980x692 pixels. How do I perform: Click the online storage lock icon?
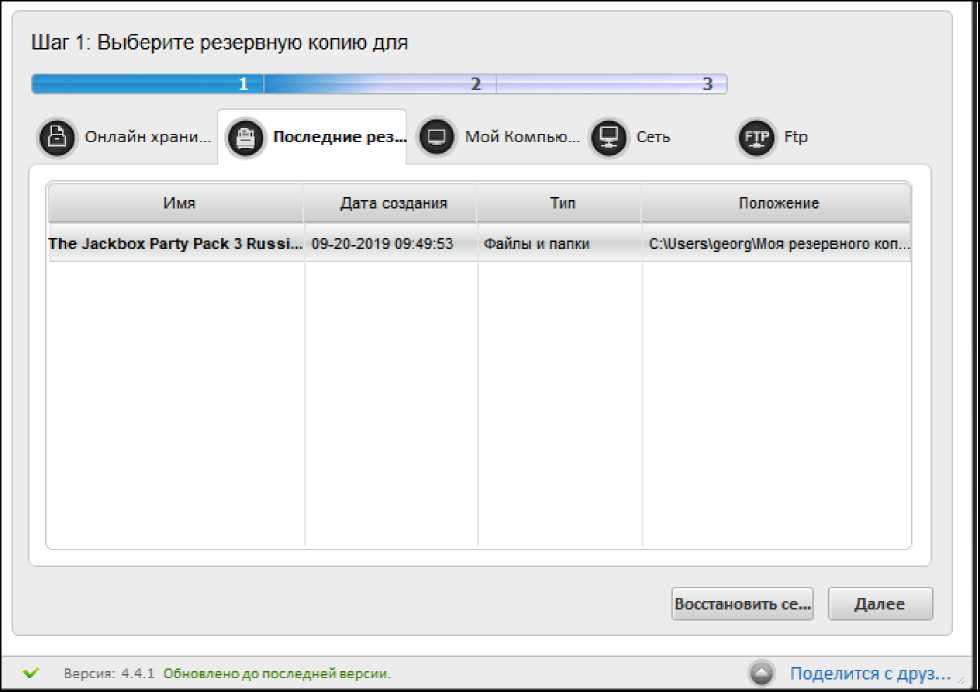(x=57, y=137)
